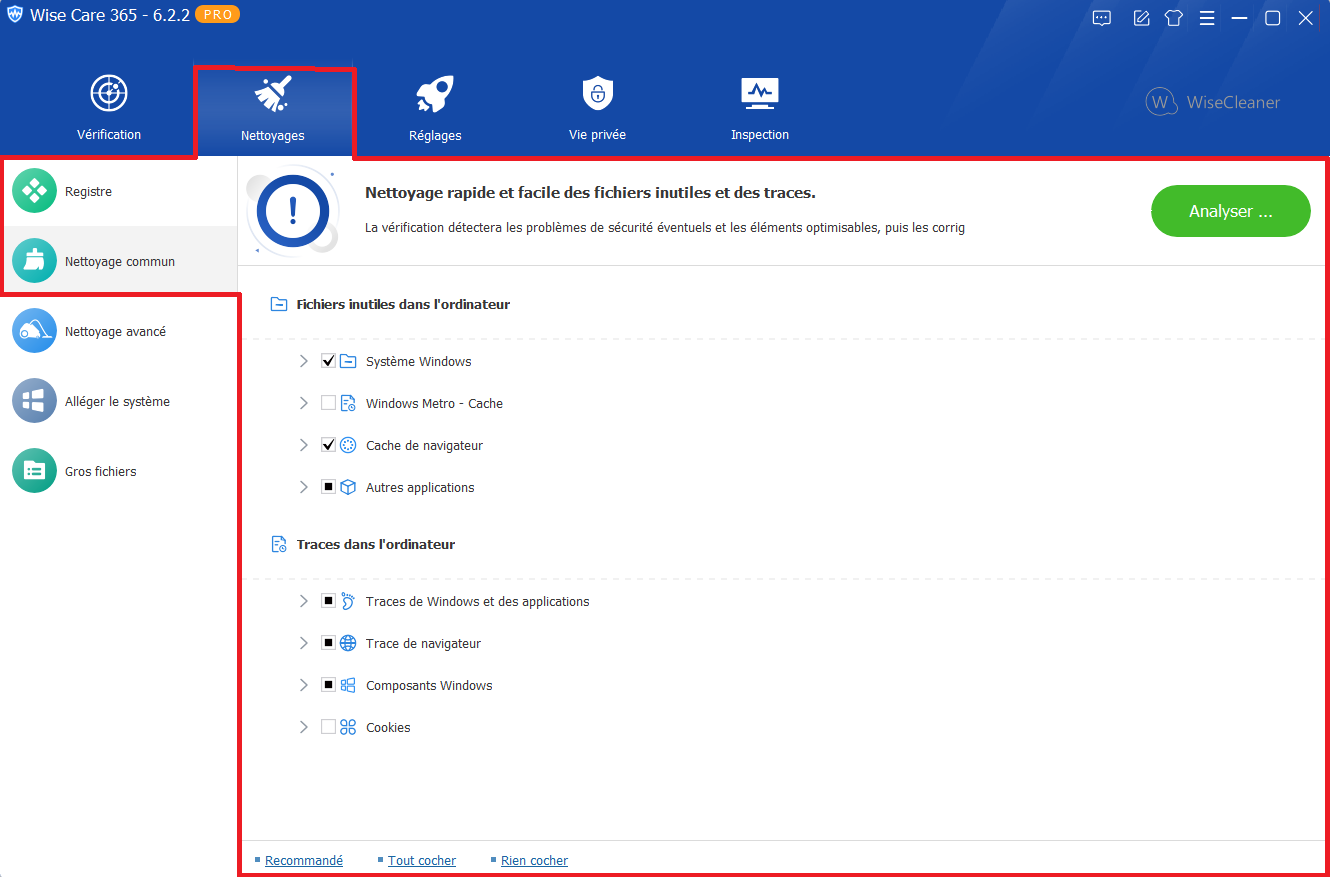Expand the Windows Metro - Cache row
This screenshot has width=1330, height=877.
304,403
